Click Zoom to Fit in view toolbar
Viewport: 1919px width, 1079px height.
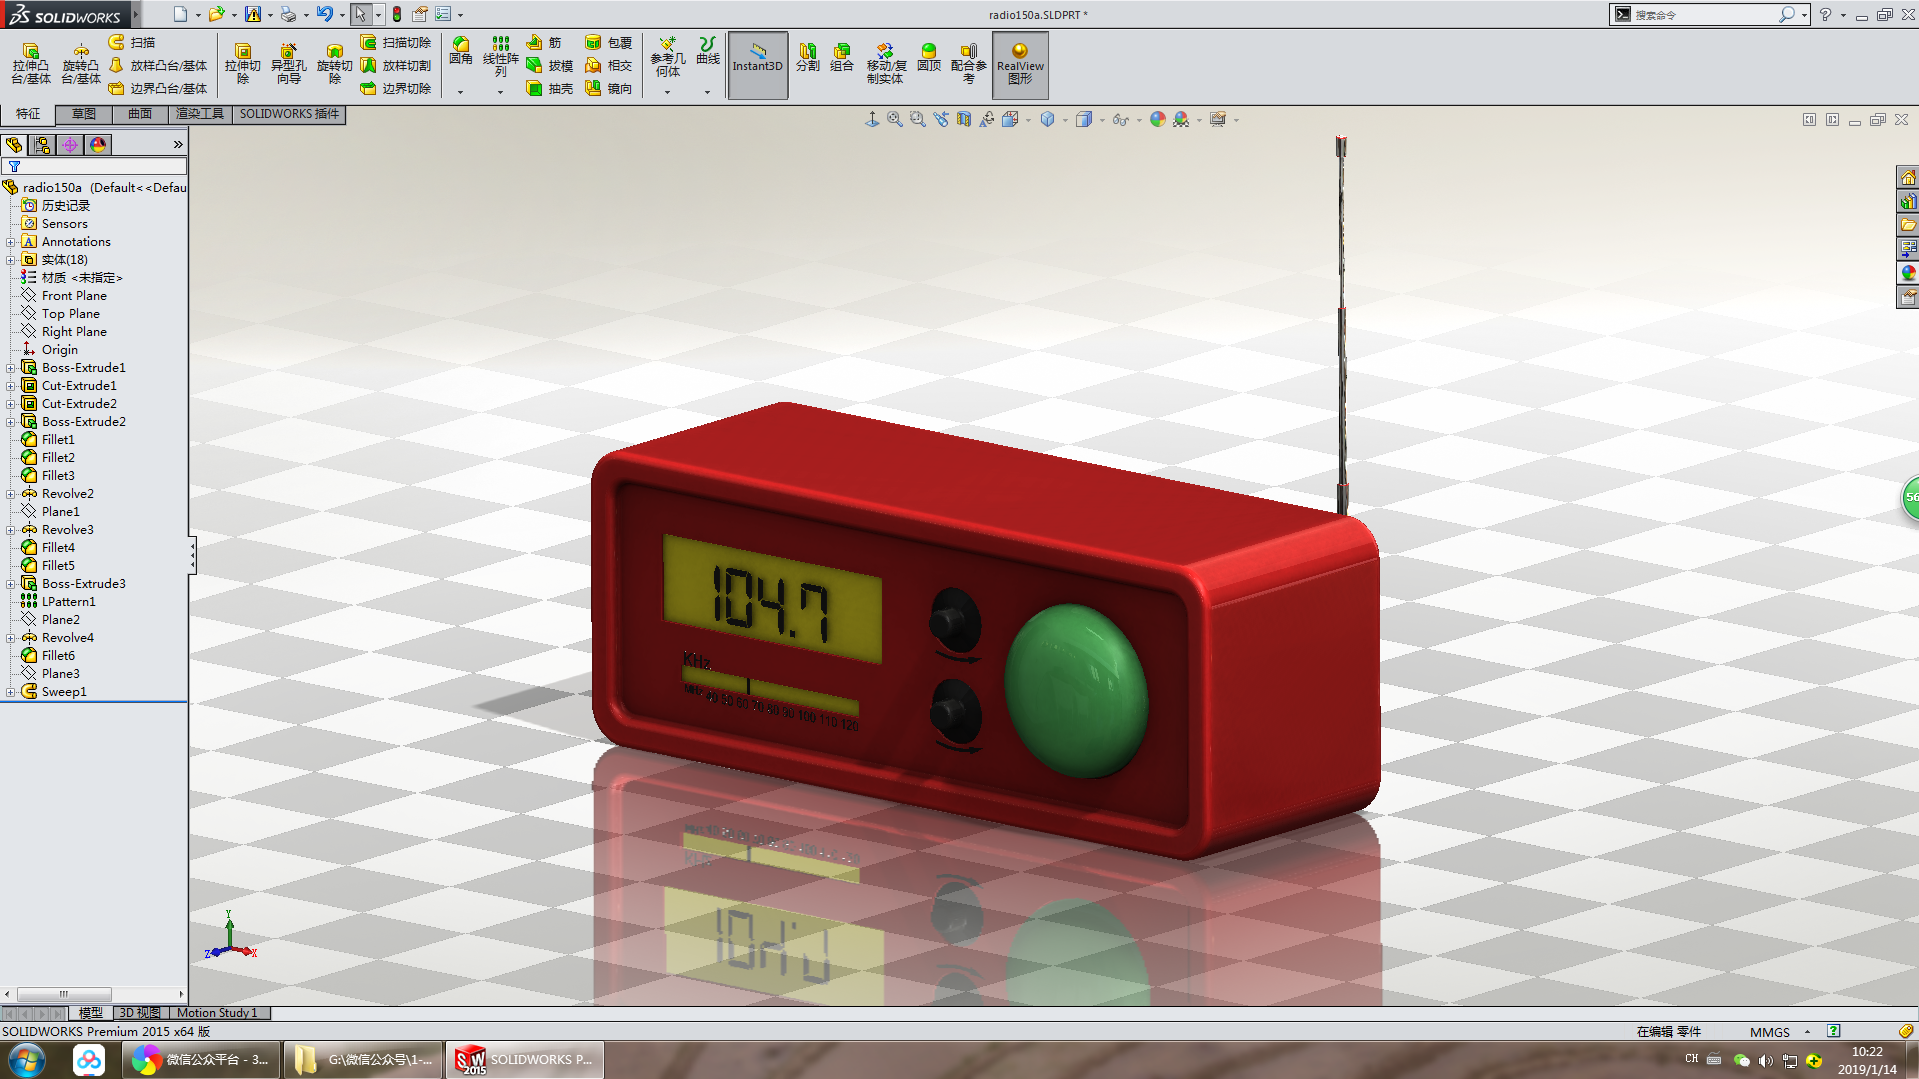(x=895, y=119)
